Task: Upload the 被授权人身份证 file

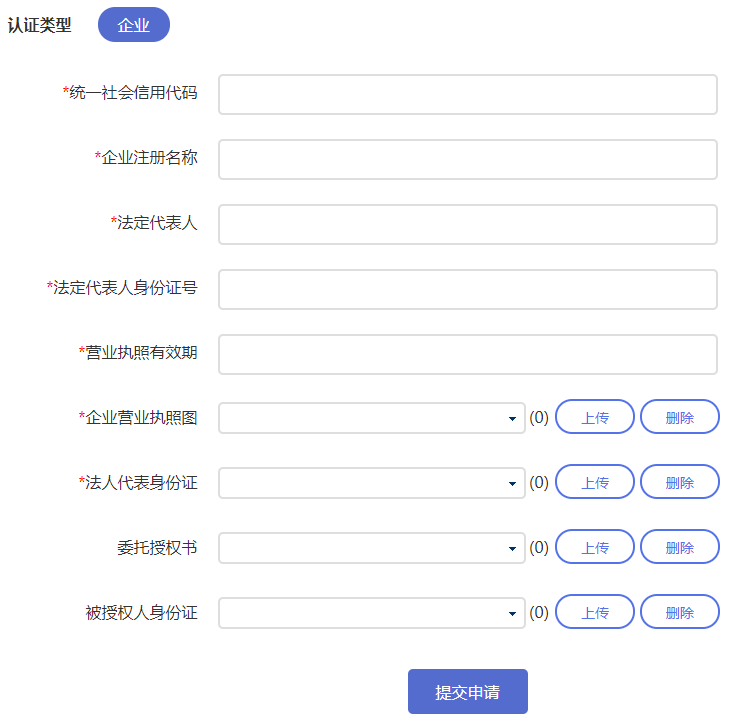Action: 595,613
